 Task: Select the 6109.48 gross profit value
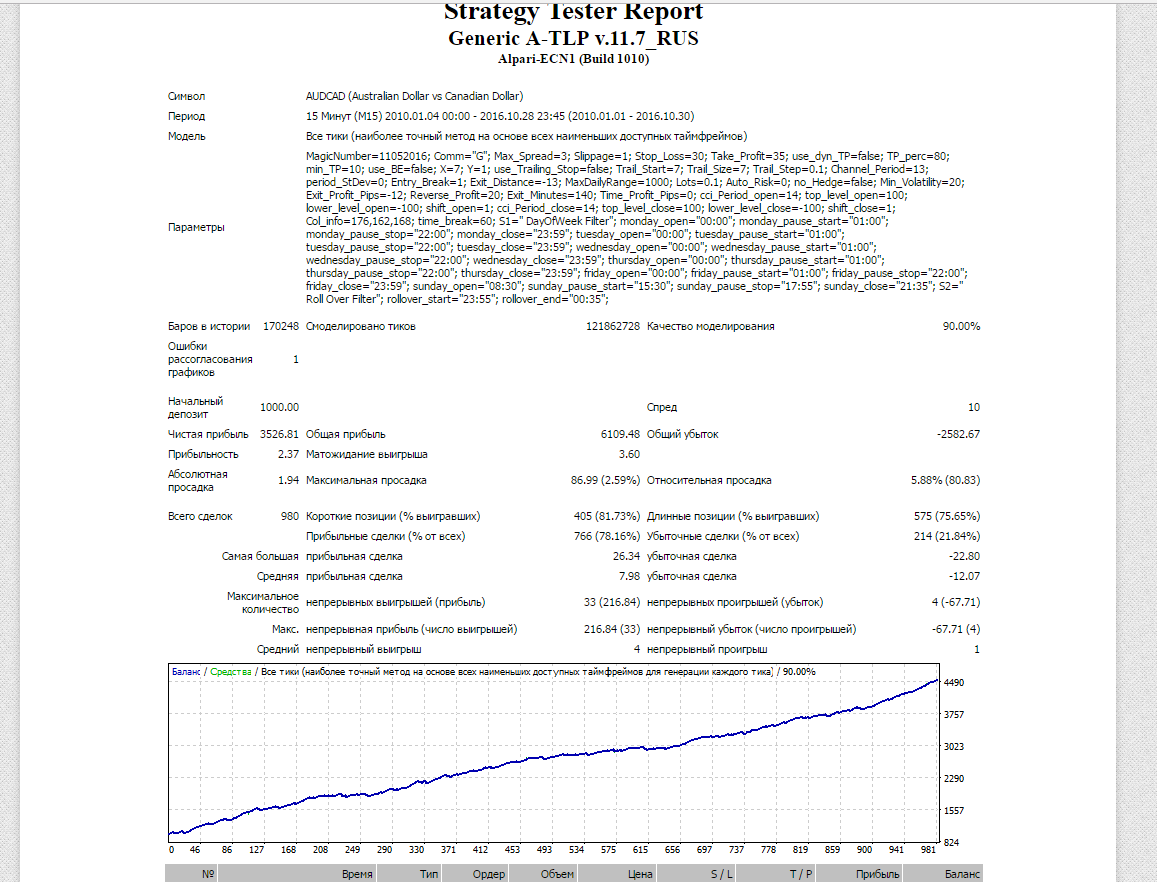click(x=621, y=434)
